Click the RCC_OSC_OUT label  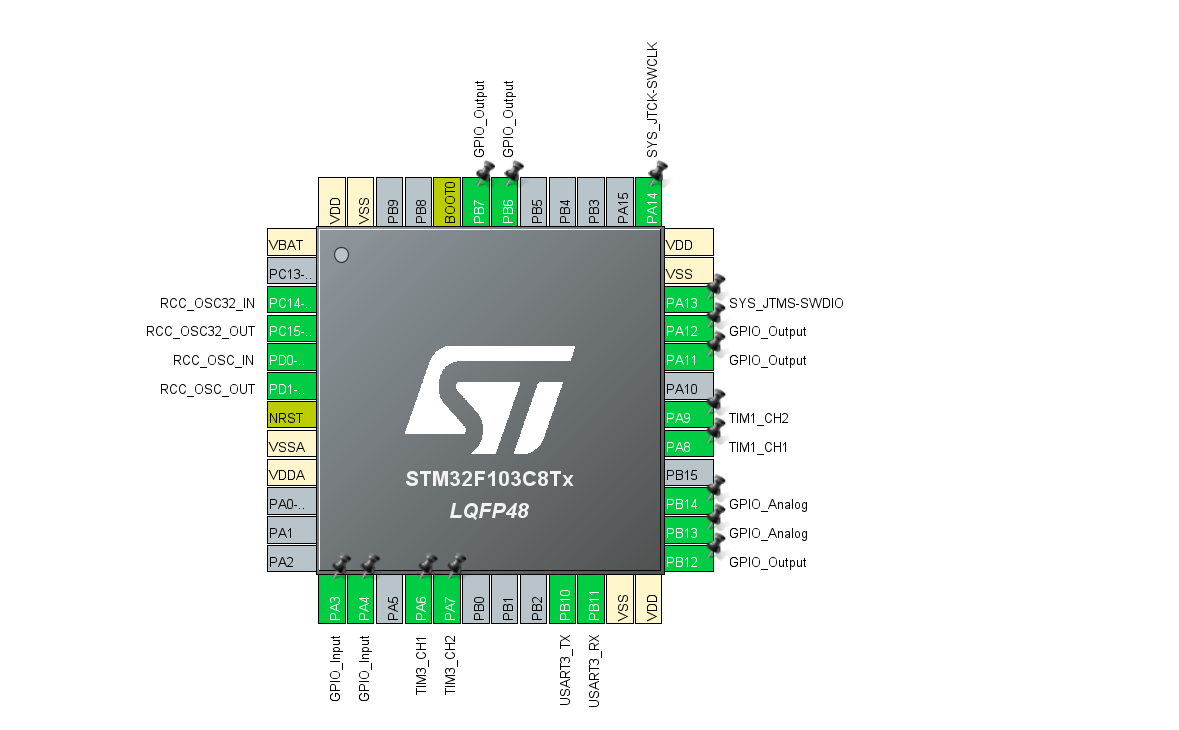coord(208,389)
